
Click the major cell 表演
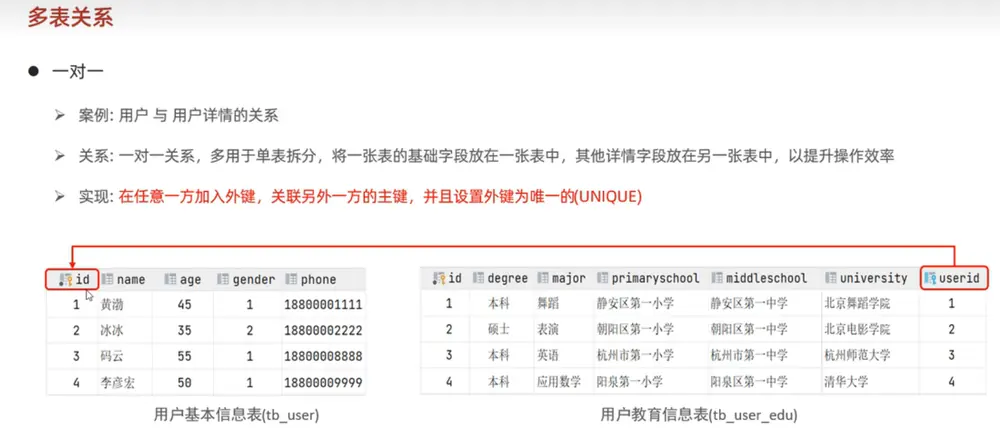tap(548, 330)
